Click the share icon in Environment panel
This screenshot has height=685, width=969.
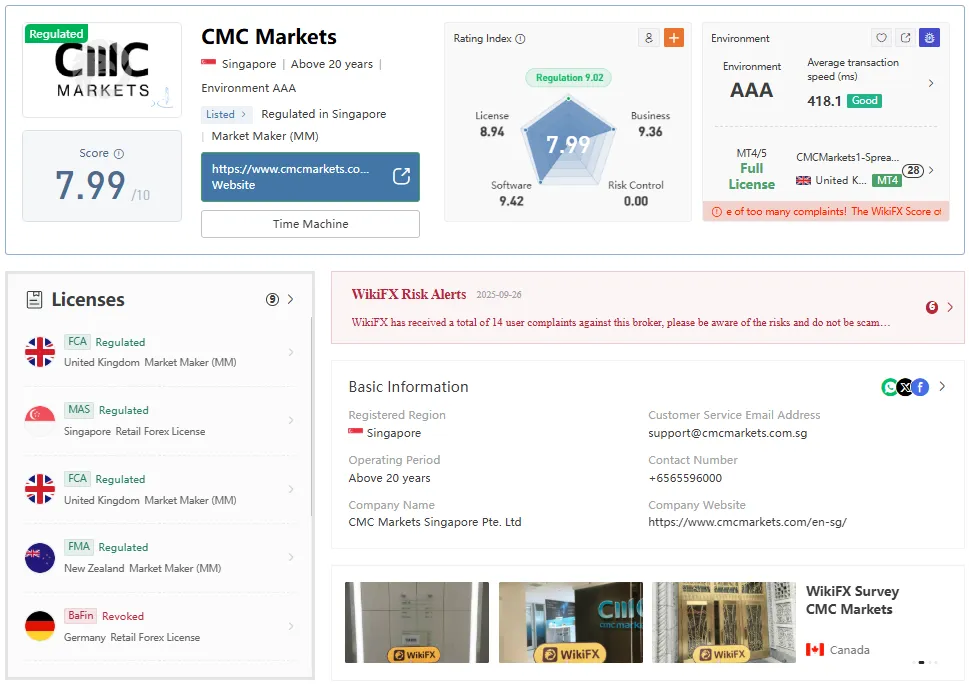pos(905,38)
